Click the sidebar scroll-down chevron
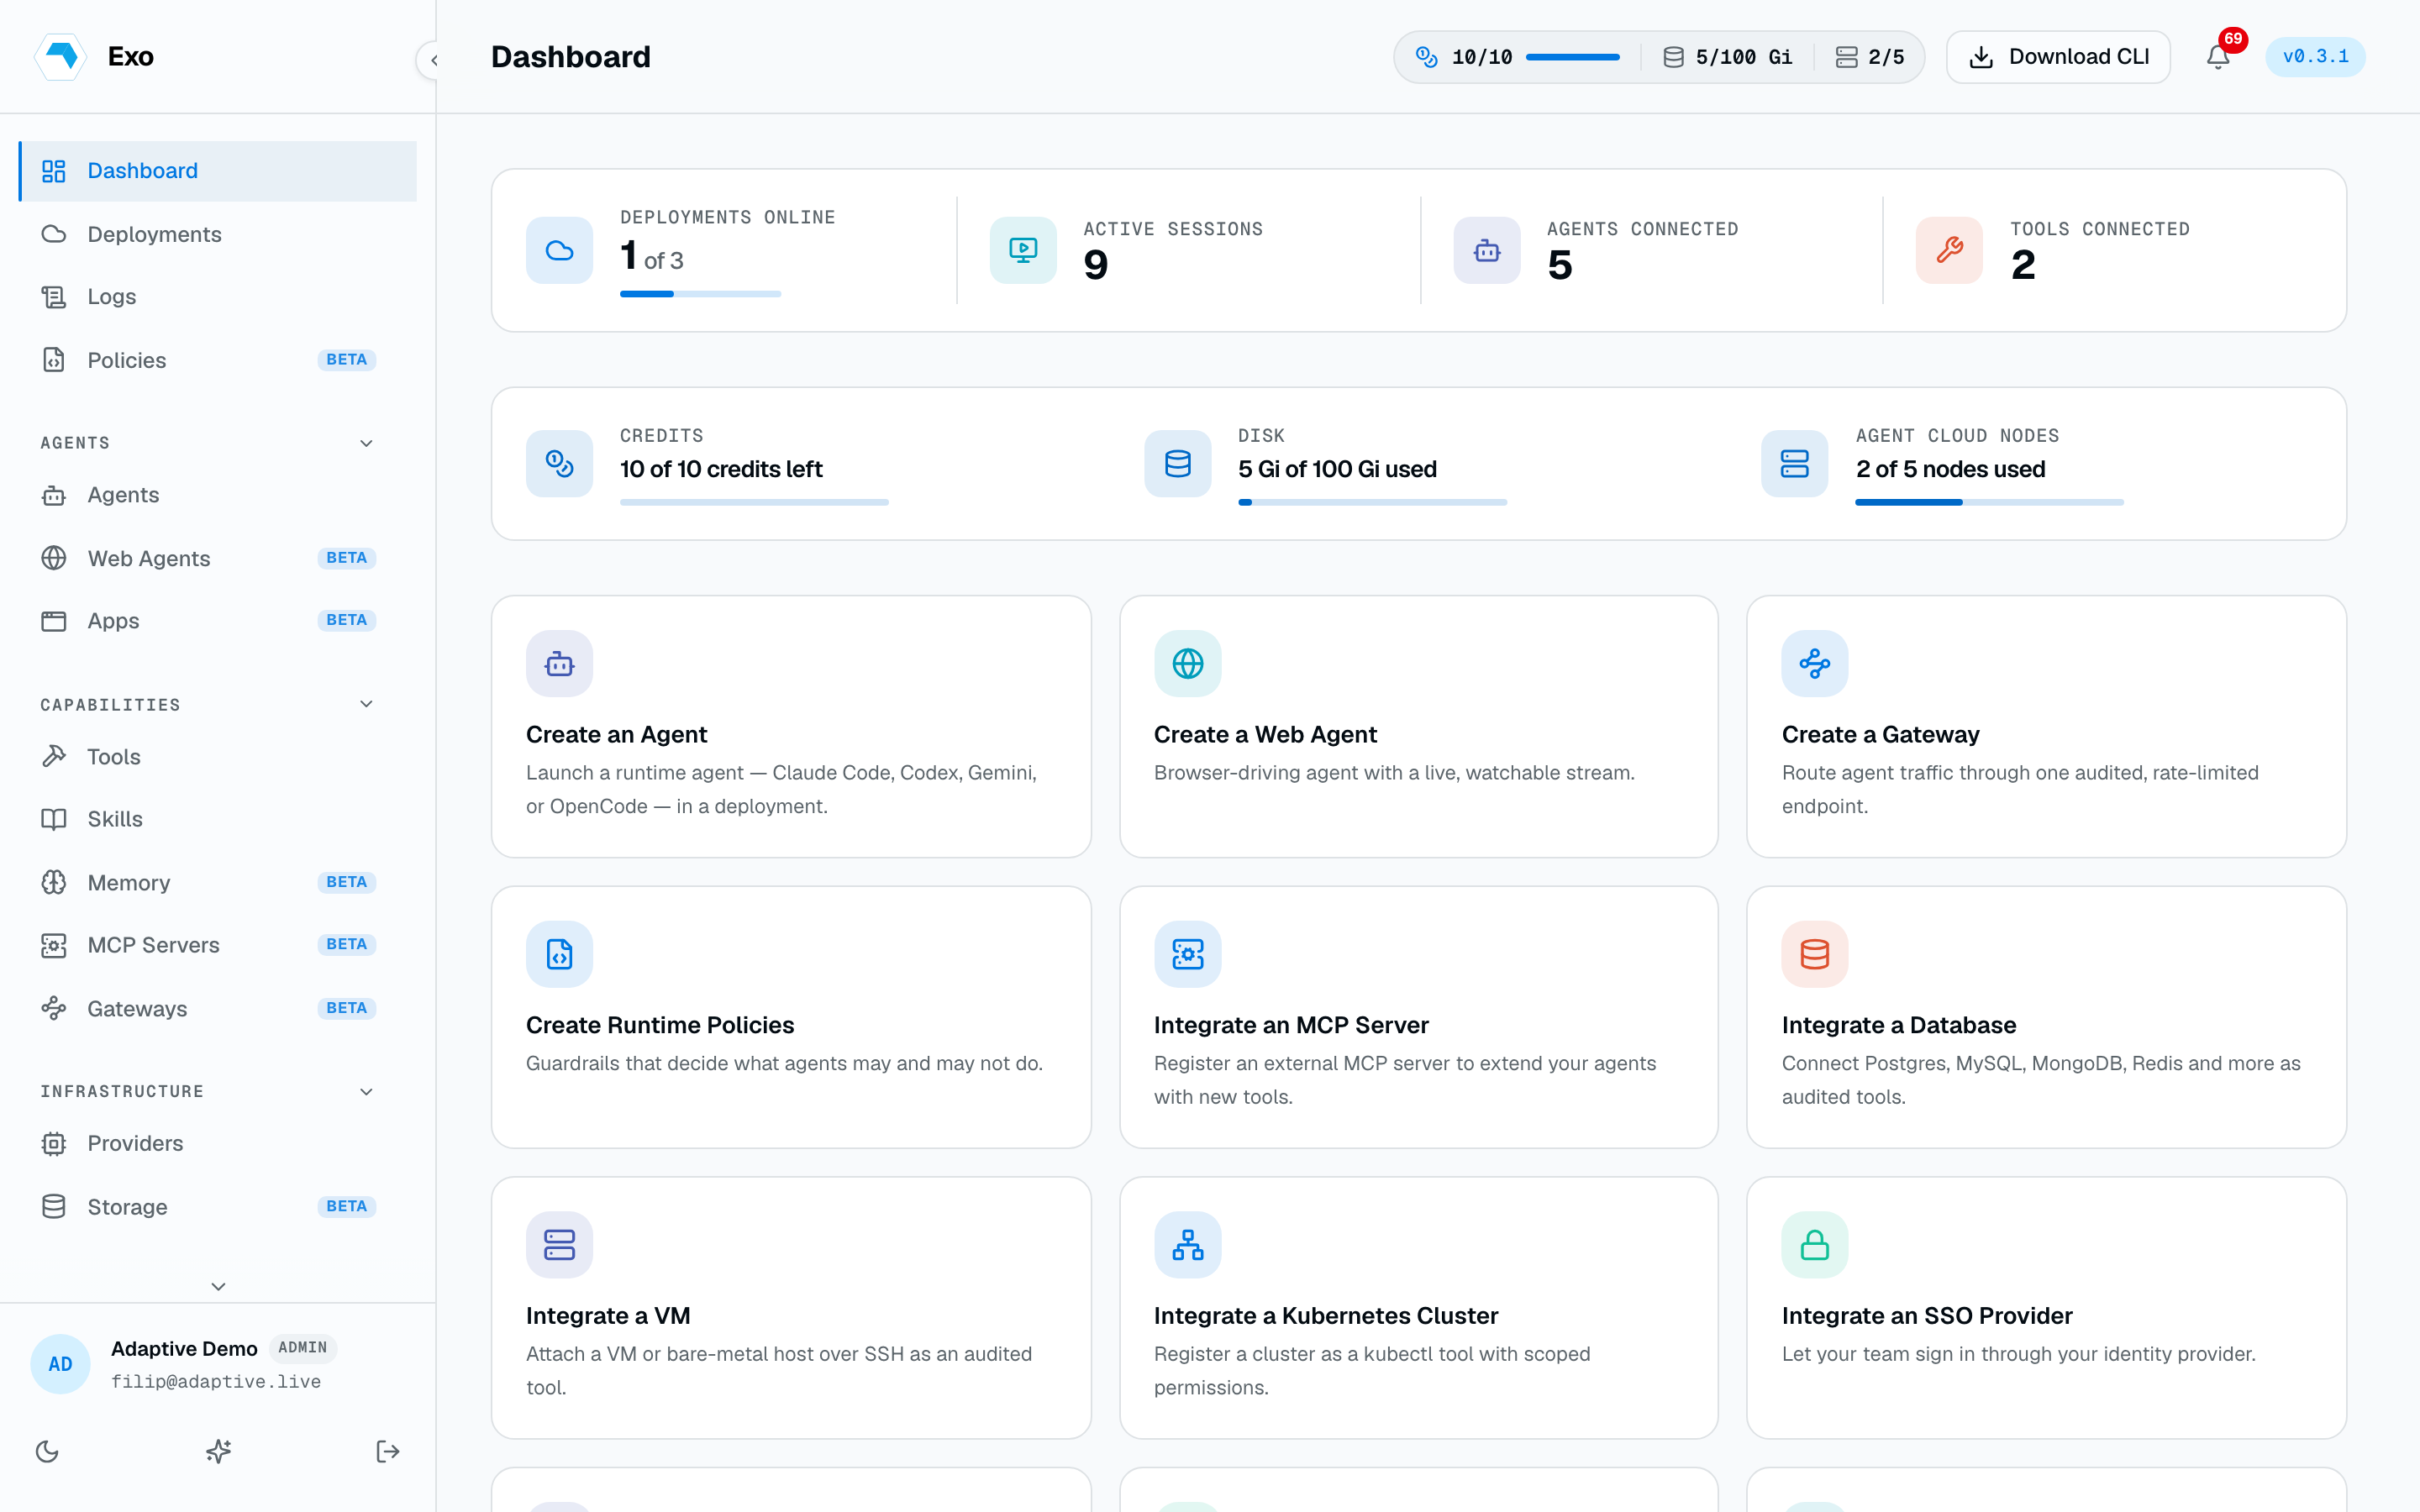This screenshot has width=2420, height=1512. pyautogui.click(x=218, y=1286)
